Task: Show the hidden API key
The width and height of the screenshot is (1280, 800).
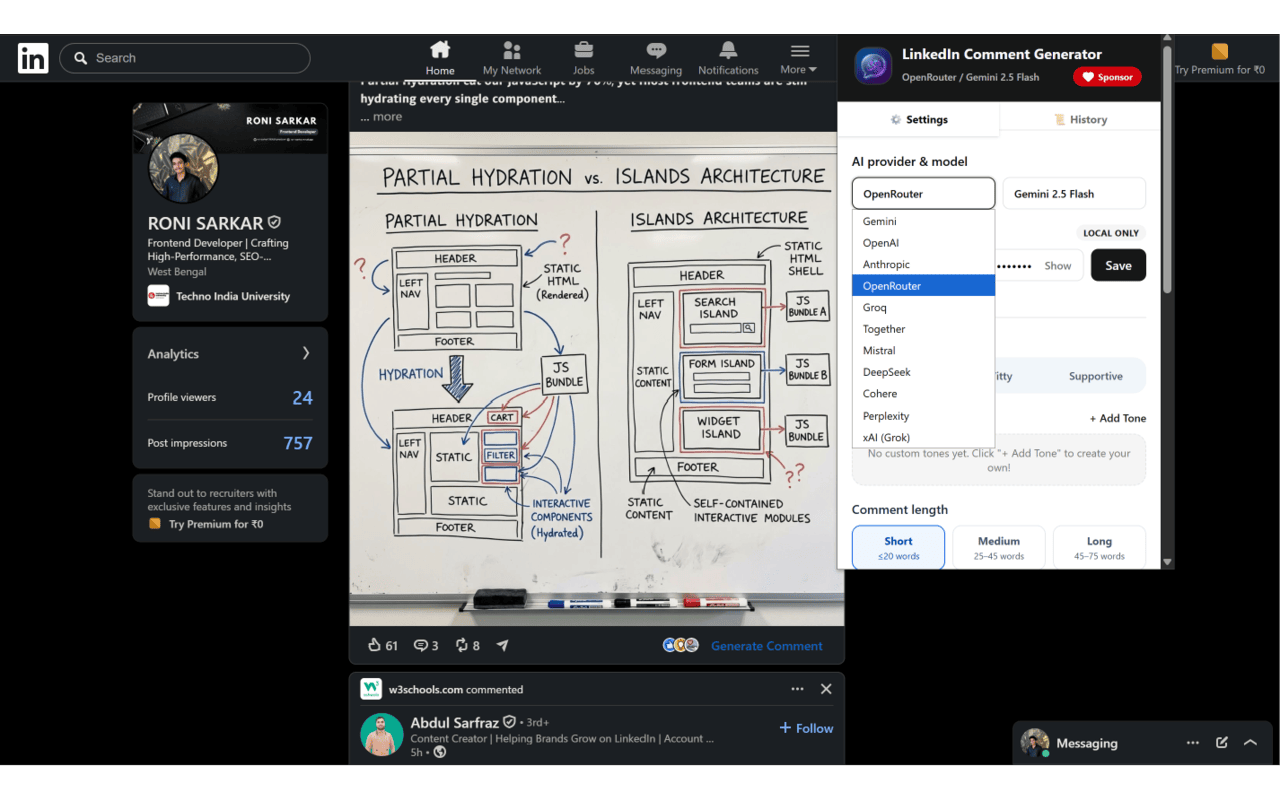Action: click(1057, 266)
